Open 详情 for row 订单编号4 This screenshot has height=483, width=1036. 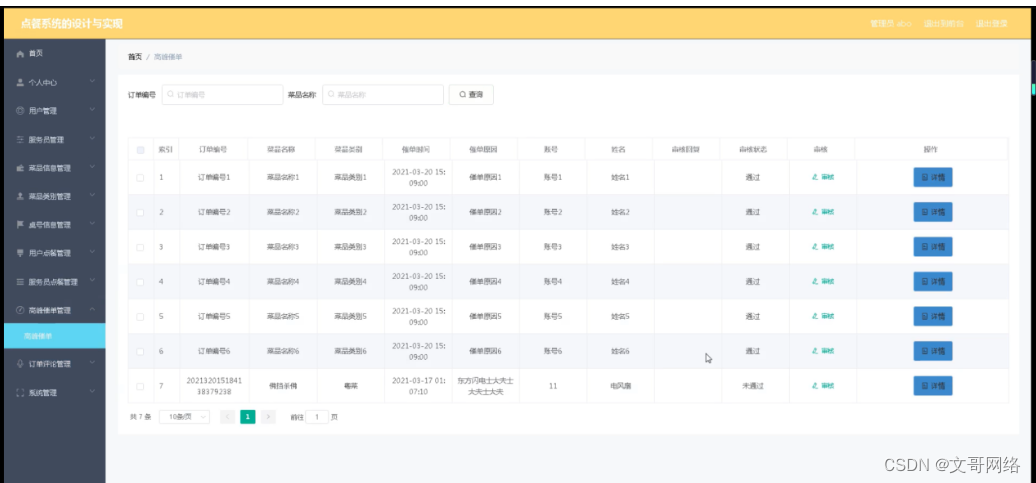933,281
